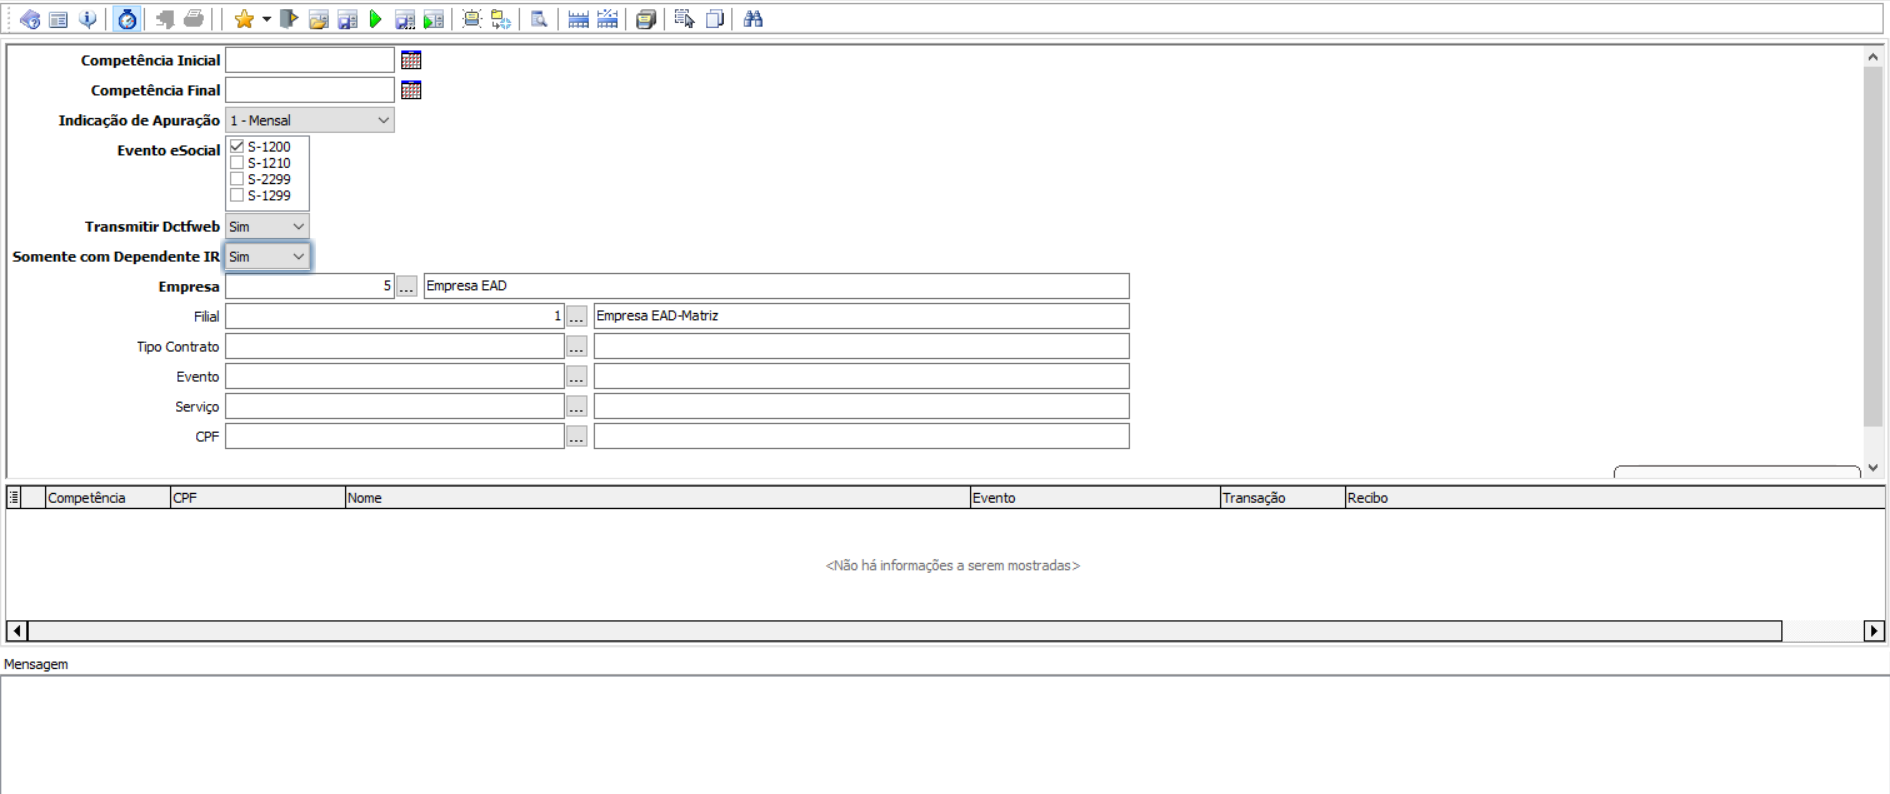This screenshot has height=794, width=1890.
Task: Open the Transmitir Dctfweb dropdown
Action: click(298, 227)
